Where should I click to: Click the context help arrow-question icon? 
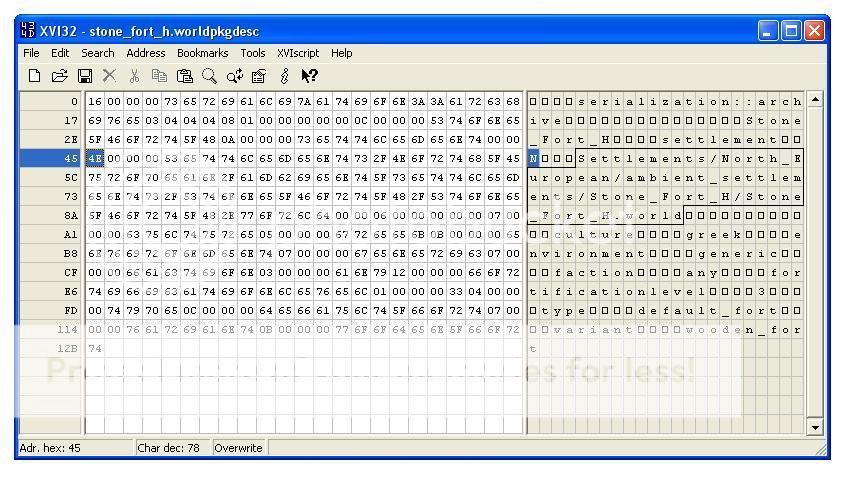[x=310, y=76]
